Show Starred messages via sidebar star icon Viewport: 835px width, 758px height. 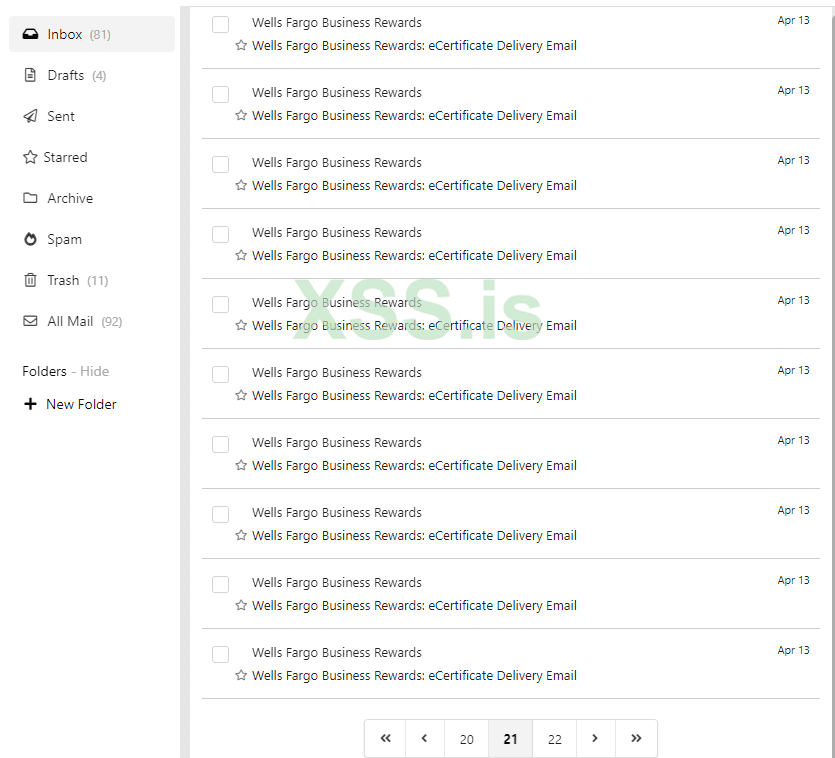(30, 157)
